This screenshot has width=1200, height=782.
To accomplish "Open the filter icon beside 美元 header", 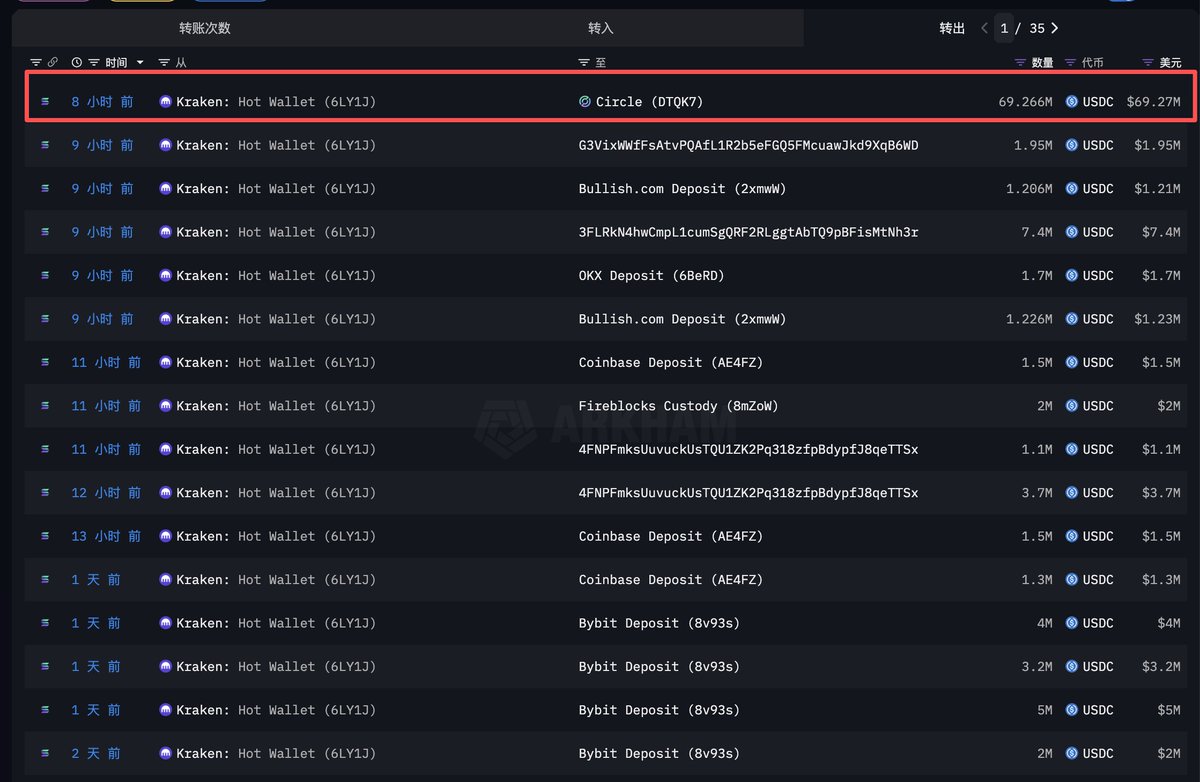I will pyautogui.click(x=1147, y=62).
